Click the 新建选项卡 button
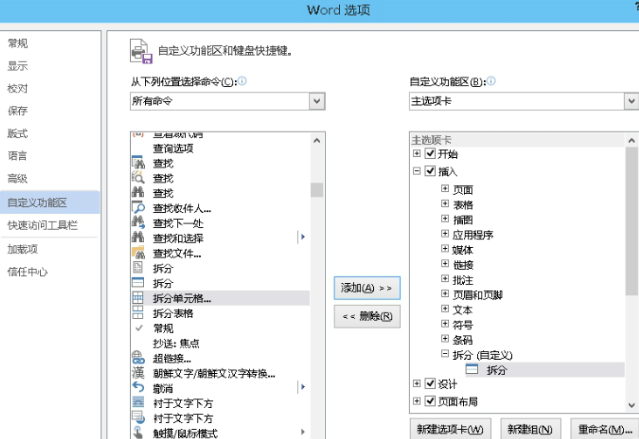This screenshot has width=639, height=439. (450, 429)
